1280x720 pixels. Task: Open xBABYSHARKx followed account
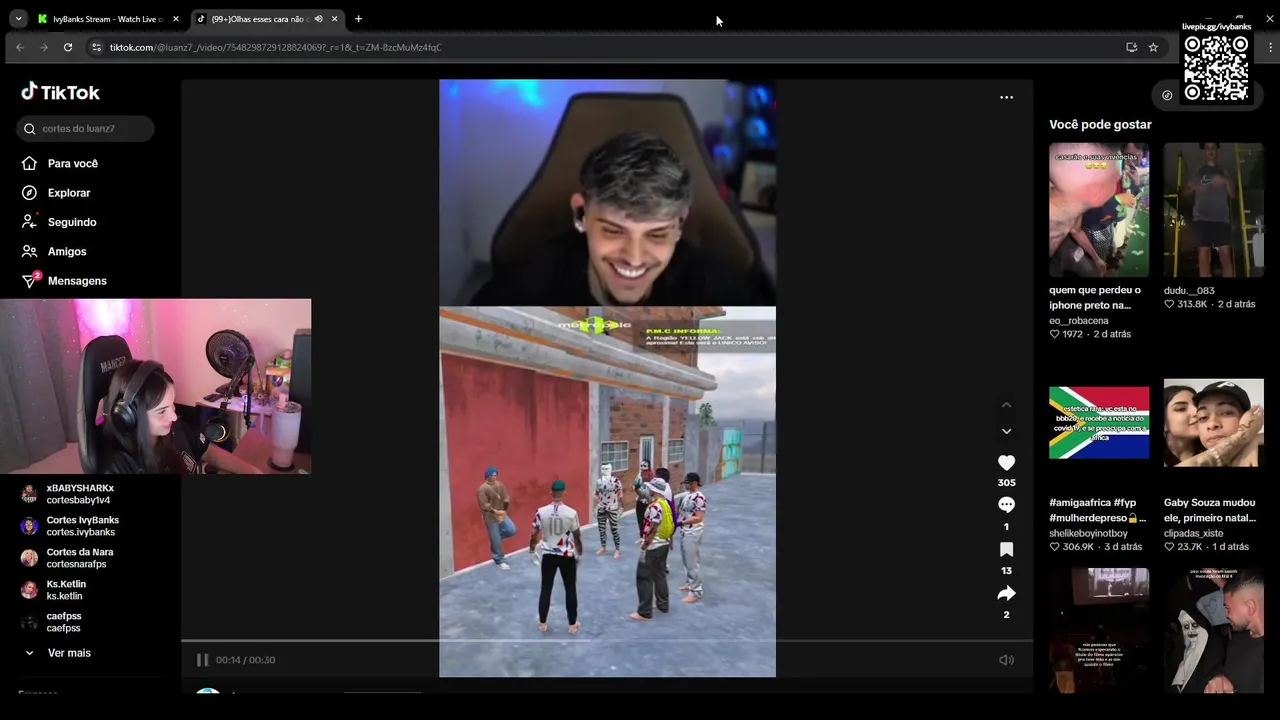(x=80, y=494)
